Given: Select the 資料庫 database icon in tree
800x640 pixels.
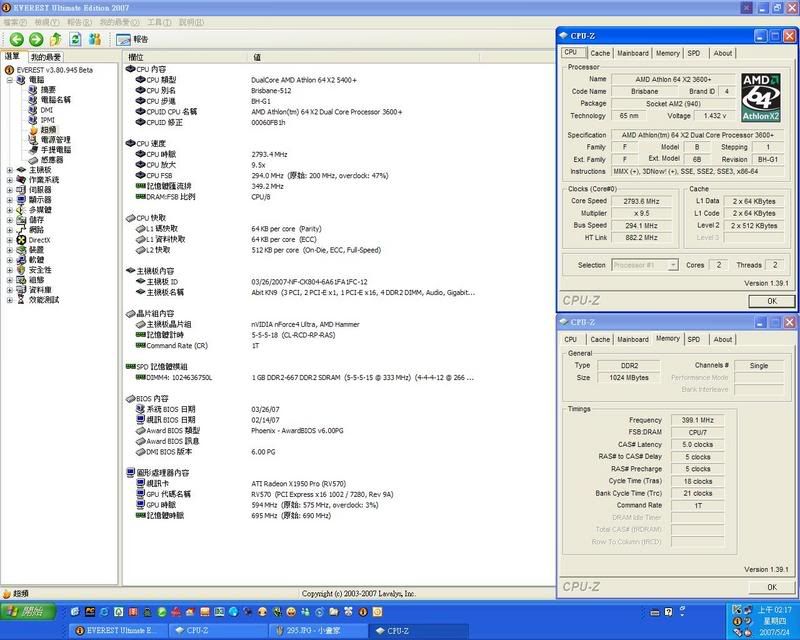Looking at the screenshot, I should [x=21, y=290].
